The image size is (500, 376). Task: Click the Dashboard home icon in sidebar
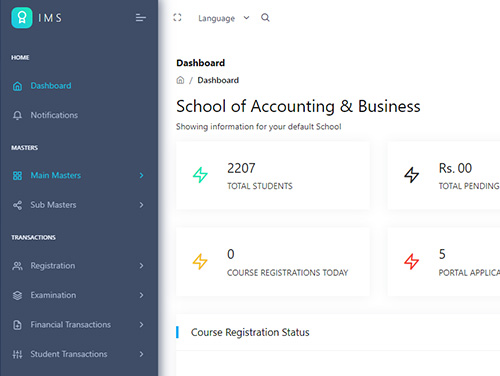click(17, 86)
